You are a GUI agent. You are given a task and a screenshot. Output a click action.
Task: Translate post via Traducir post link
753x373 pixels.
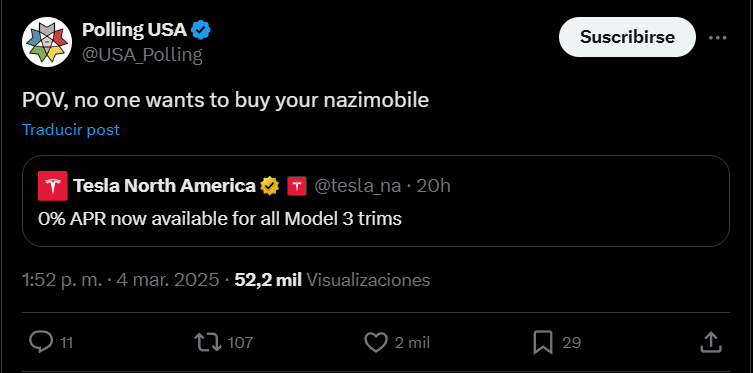[71, 130]
